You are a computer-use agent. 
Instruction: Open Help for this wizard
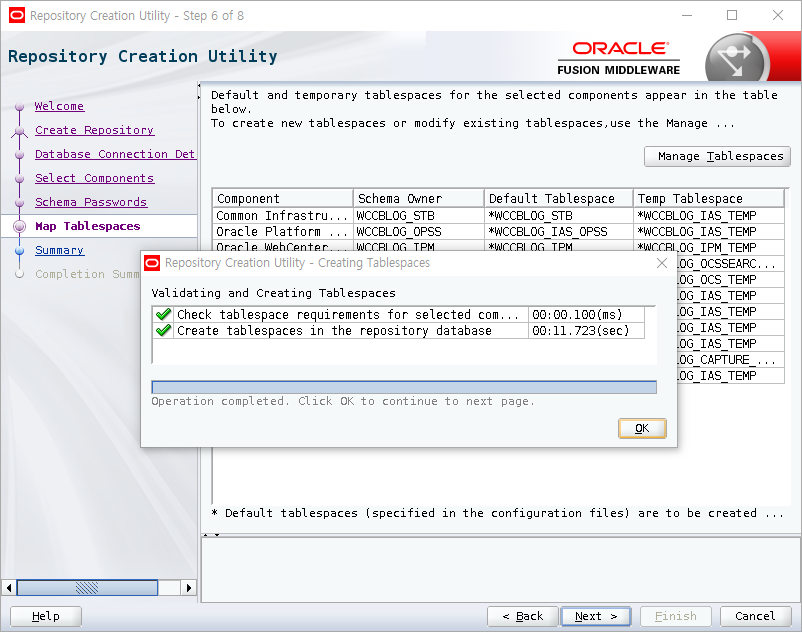click(x=46, y=616)
